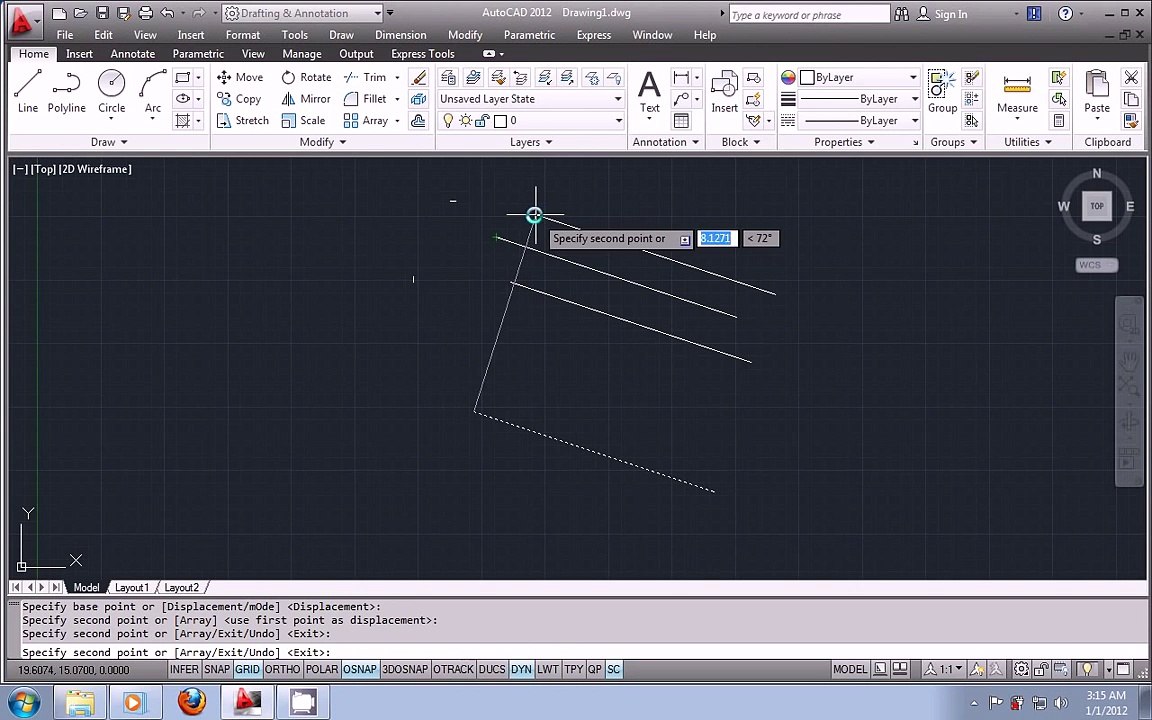The height and width of the screenshot is (720, 1152).
Task: Click the Erase icon in Modify panel
Action: 418,77
